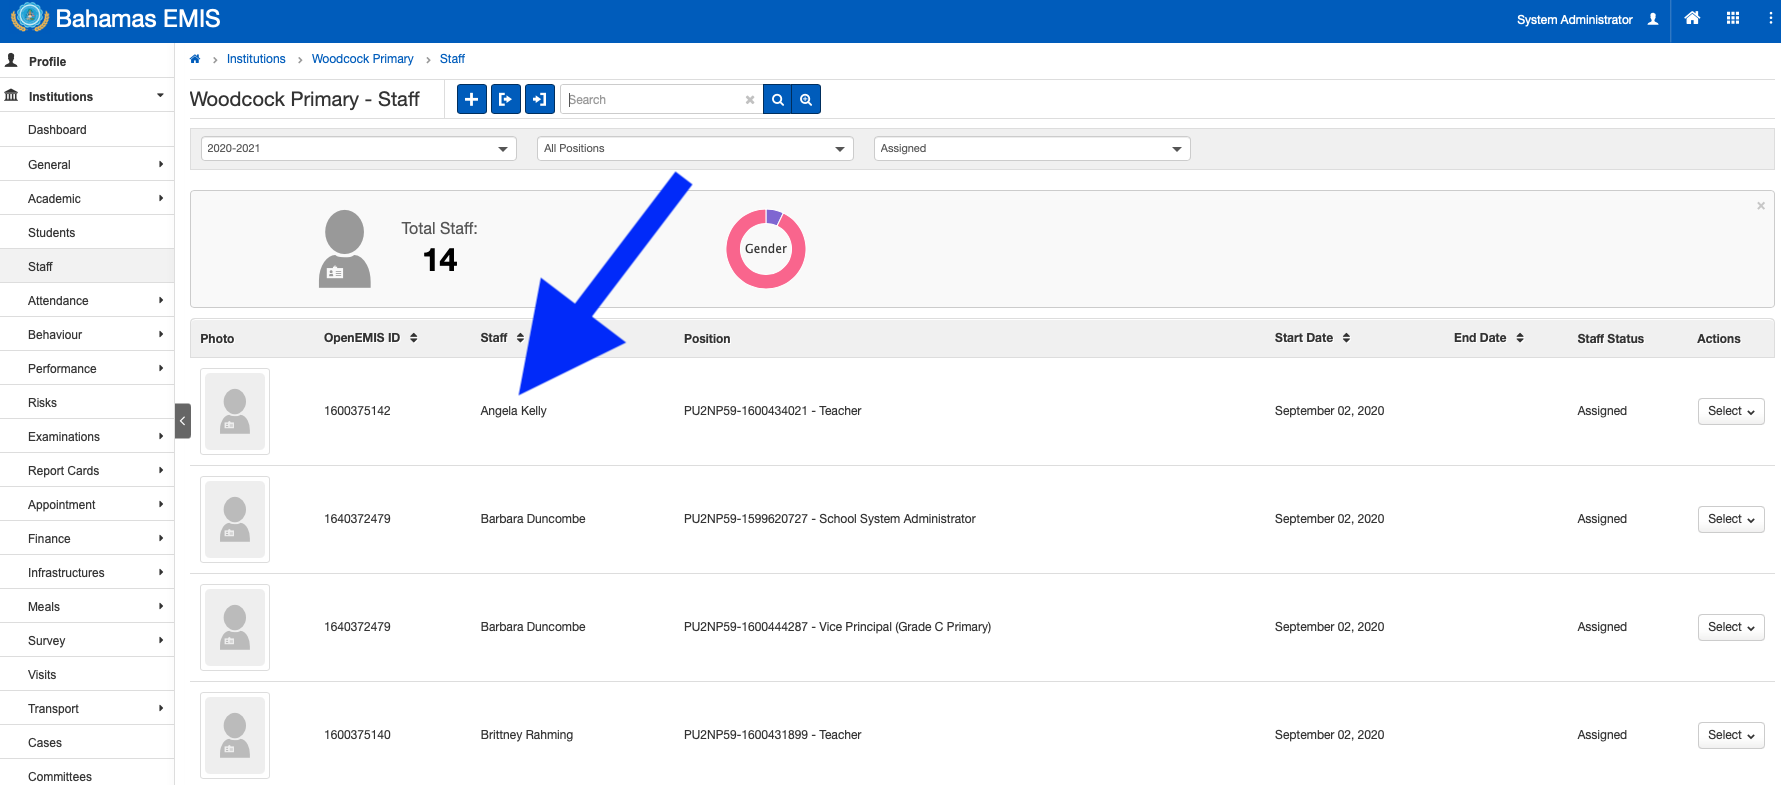Click position PU2NP59-1600434021 - Teacher
This screenshot has height=785, width=1781.
pyautogui.click(x=772, y=411)
